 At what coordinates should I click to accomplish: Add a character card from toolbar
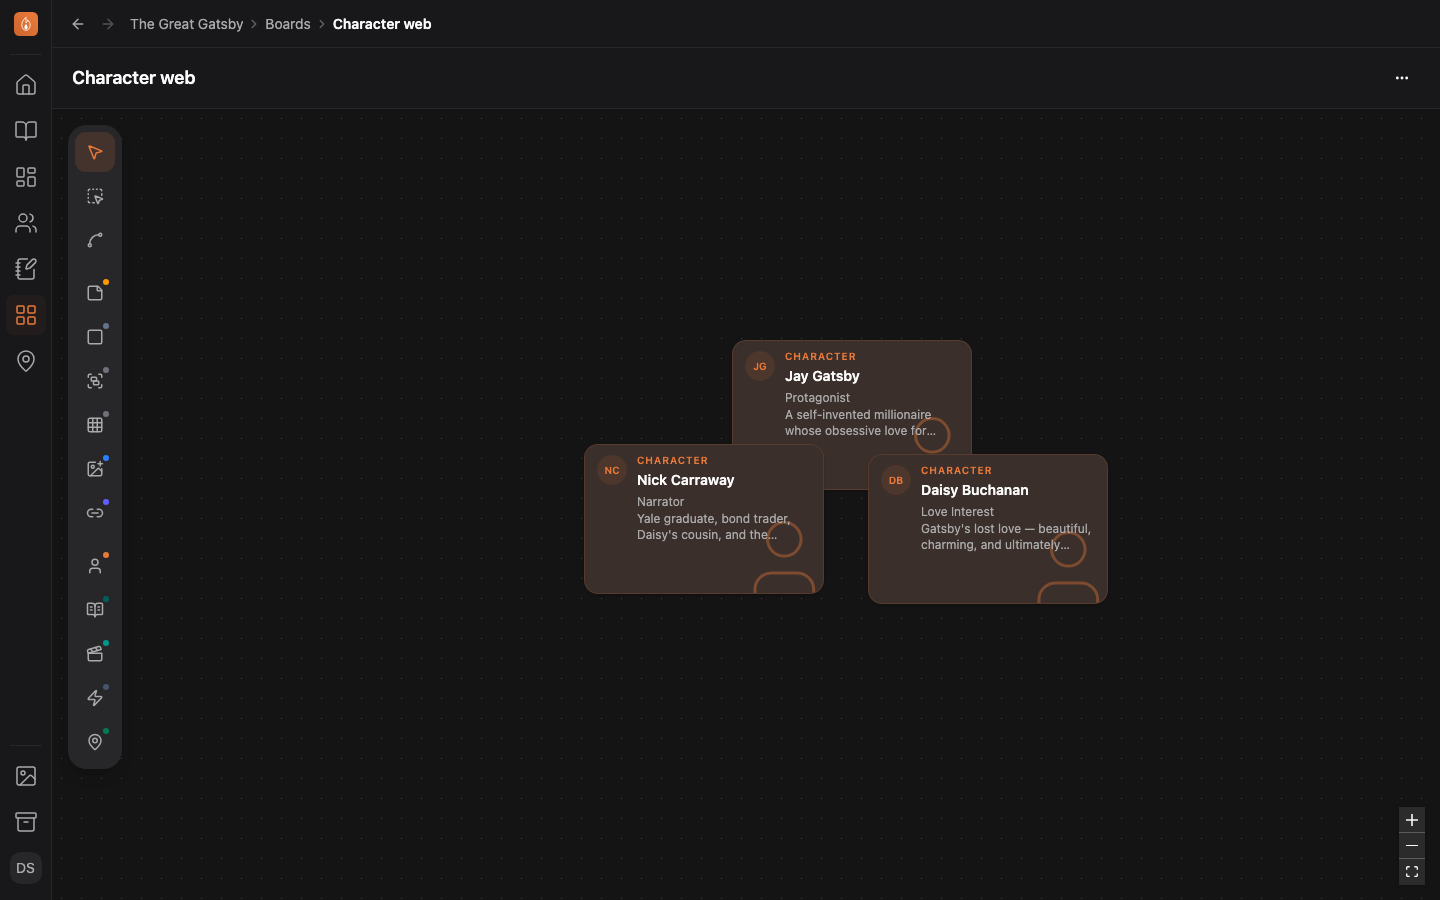coord(95,566)
